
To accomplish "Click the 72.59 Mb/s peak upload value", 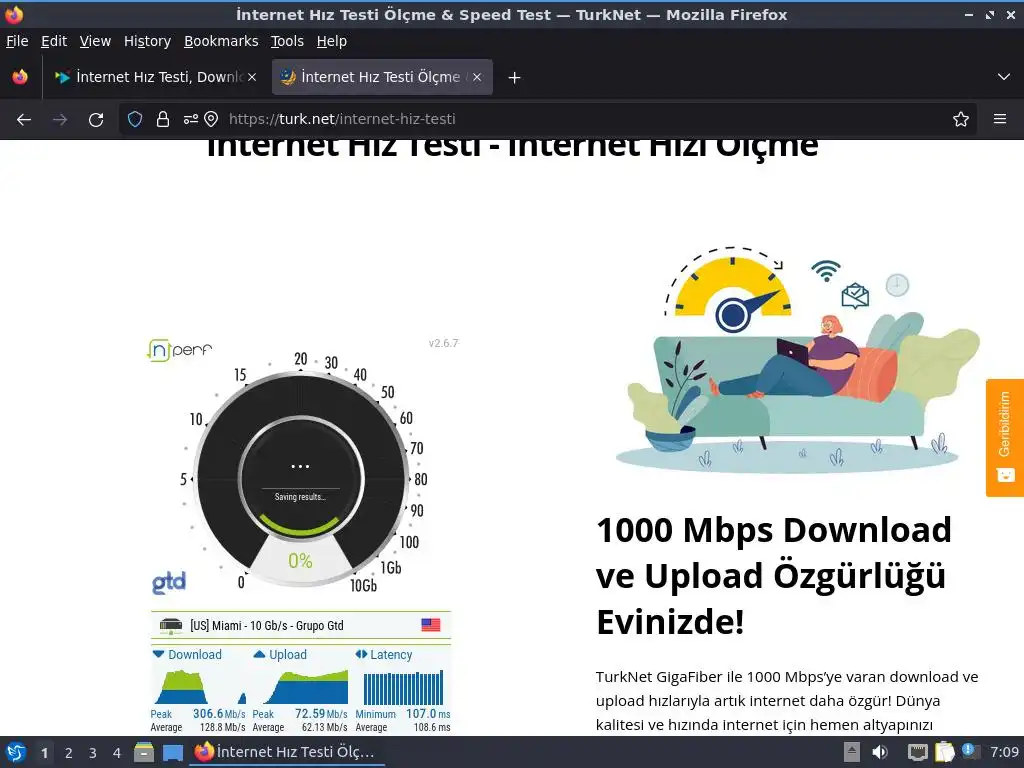I will (321, 714).
